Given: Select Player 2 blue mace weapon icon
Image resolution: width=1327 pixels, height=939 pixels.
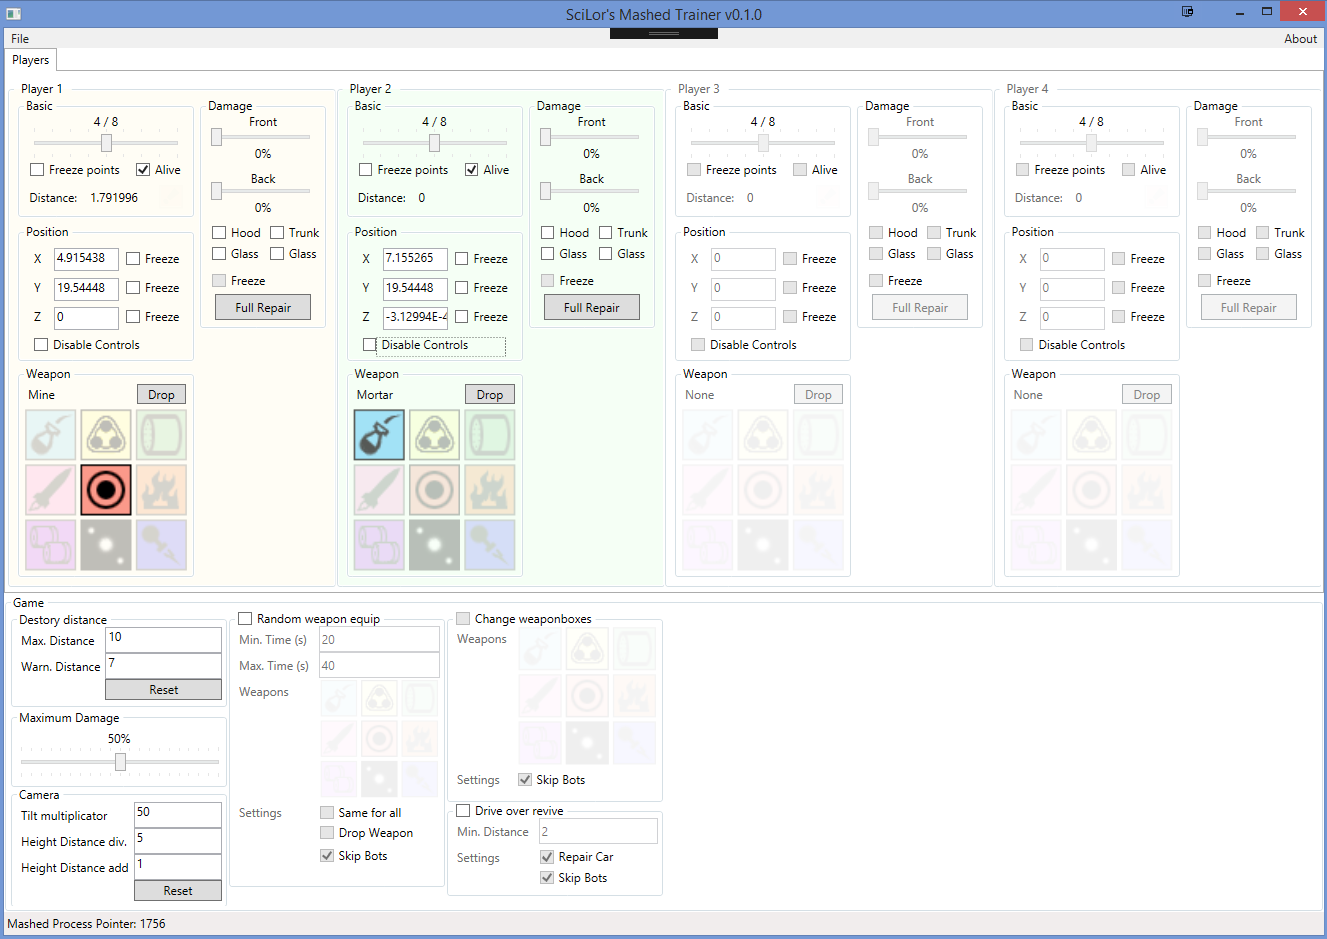Looking at the screenshot, I should coord(490,545).
